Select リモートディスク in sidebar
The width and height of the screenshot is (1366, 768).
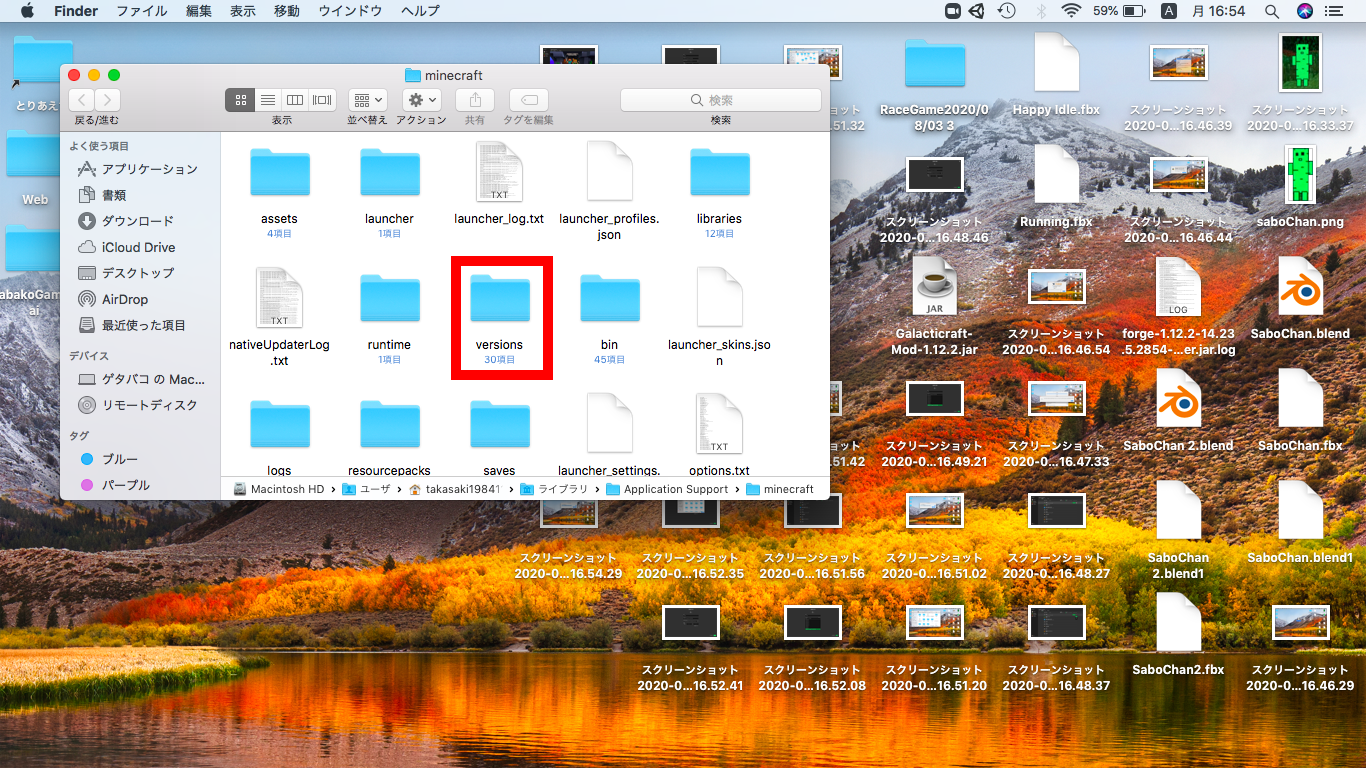tap(139, 405)
